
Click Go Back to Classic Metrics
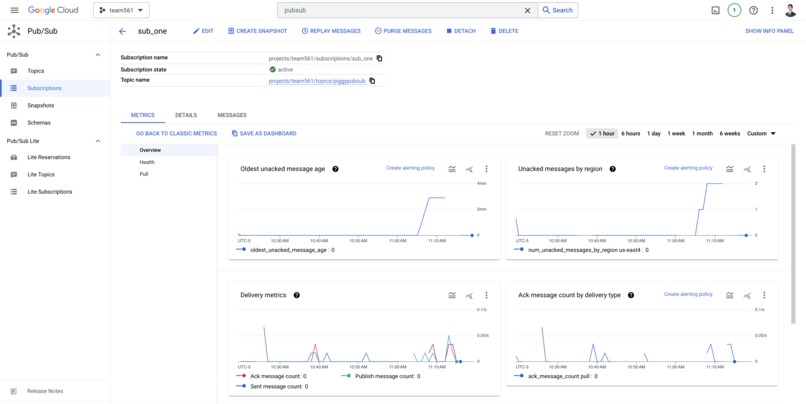click(x=176, y=134)
